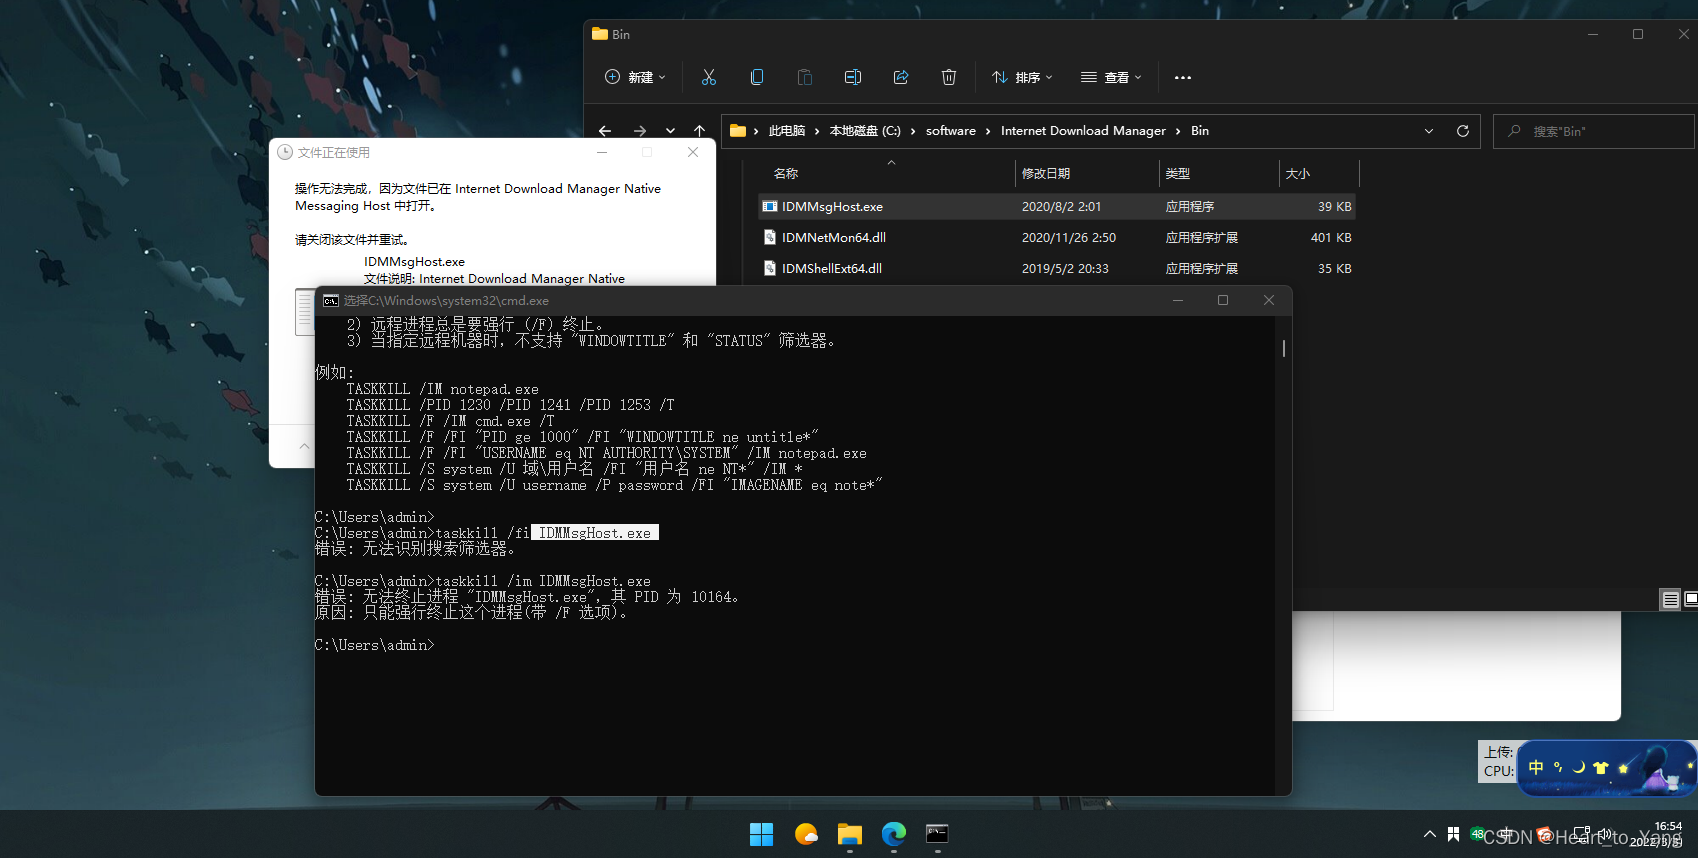Sort by 大小 column header
Viewport: 1698px width, 858px height.
click(1298, 173)
